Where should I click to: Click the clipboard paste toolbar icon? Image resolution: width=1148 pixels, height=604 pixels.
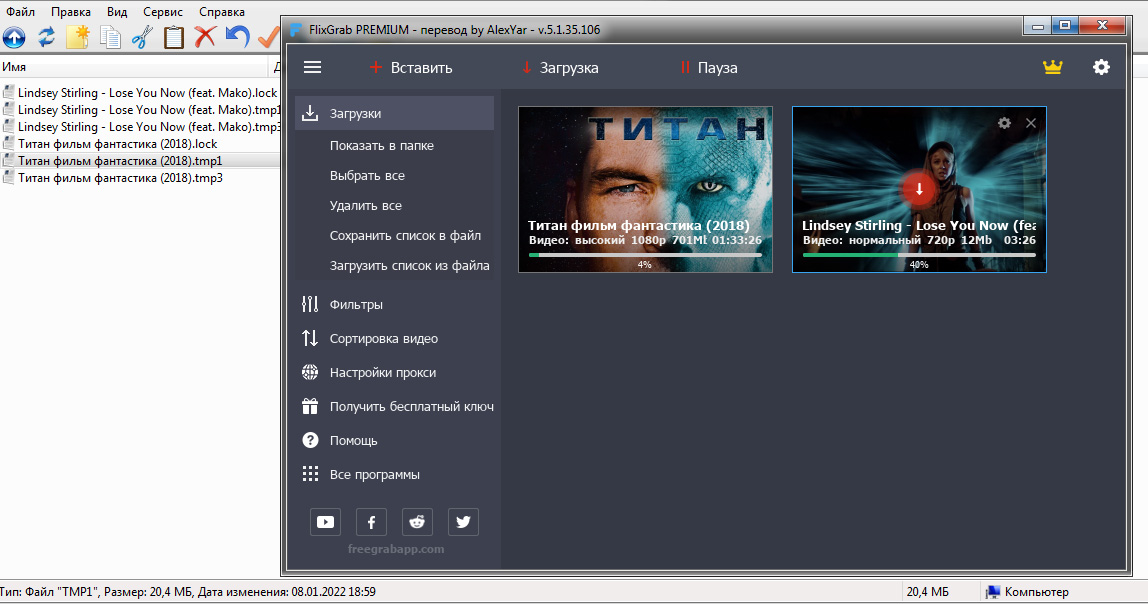174,37
